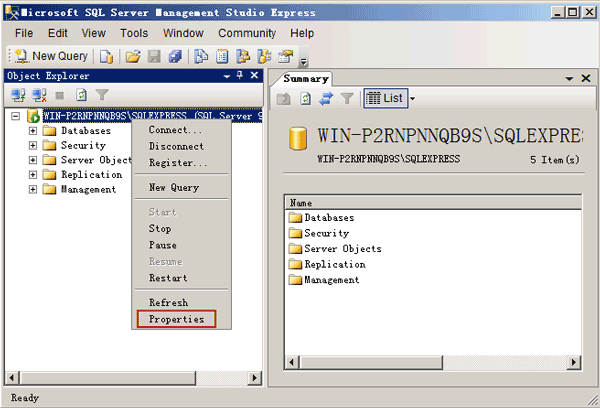Click Filter icon in Object Explorer toolbar
The width and height of the screenshot is (600, 408).
tap(102, 95)
